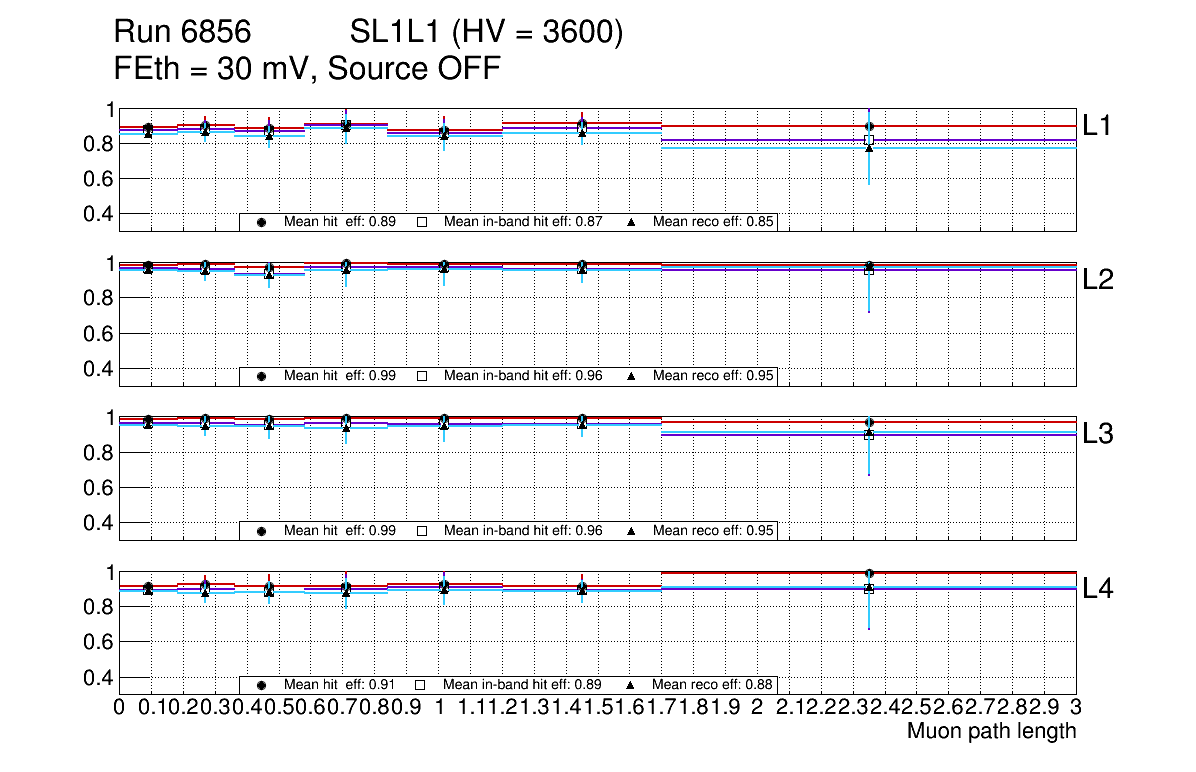
Task: Click the filled circle marker in L3 legend
Action: (261, 531)
